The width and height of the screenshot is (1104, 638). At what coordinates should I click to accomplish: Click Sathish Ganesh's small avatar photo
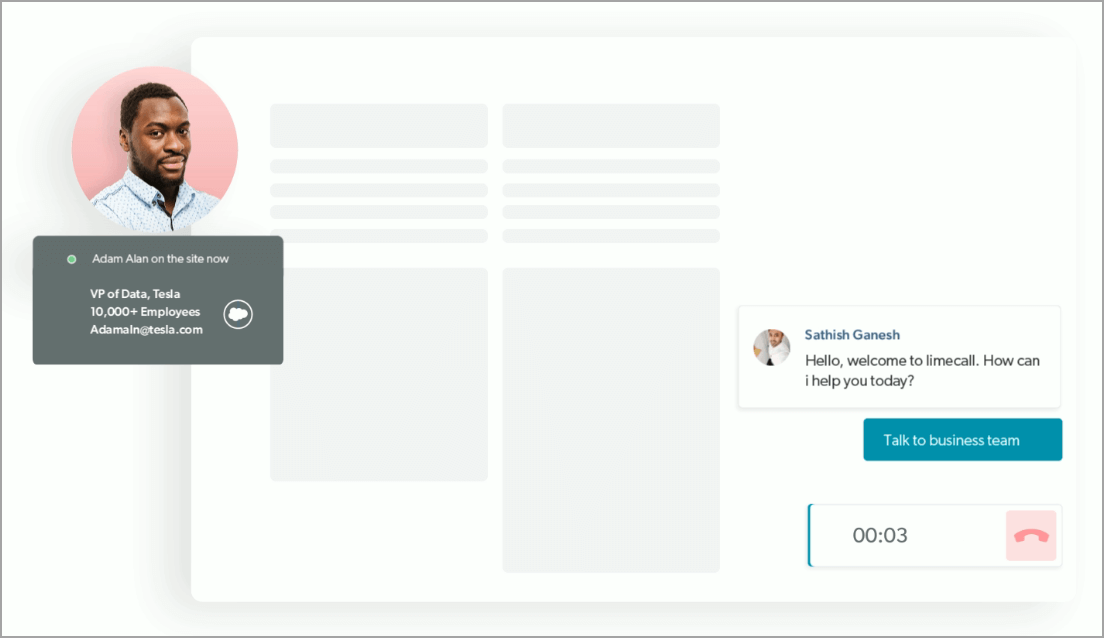click(x=772, y=347)
